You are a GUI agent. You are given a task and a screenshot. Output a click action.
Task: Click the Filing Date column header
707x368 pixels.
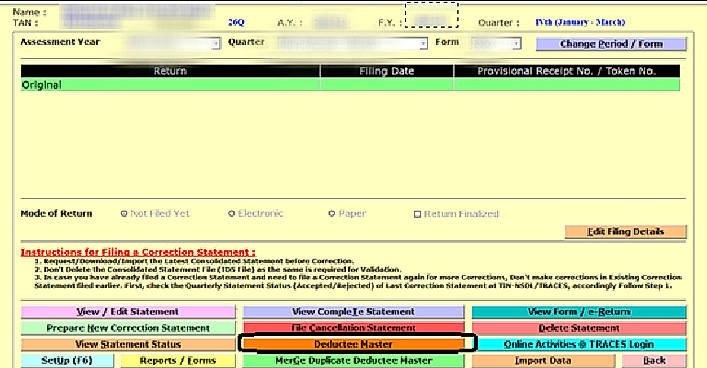point(386,71)
